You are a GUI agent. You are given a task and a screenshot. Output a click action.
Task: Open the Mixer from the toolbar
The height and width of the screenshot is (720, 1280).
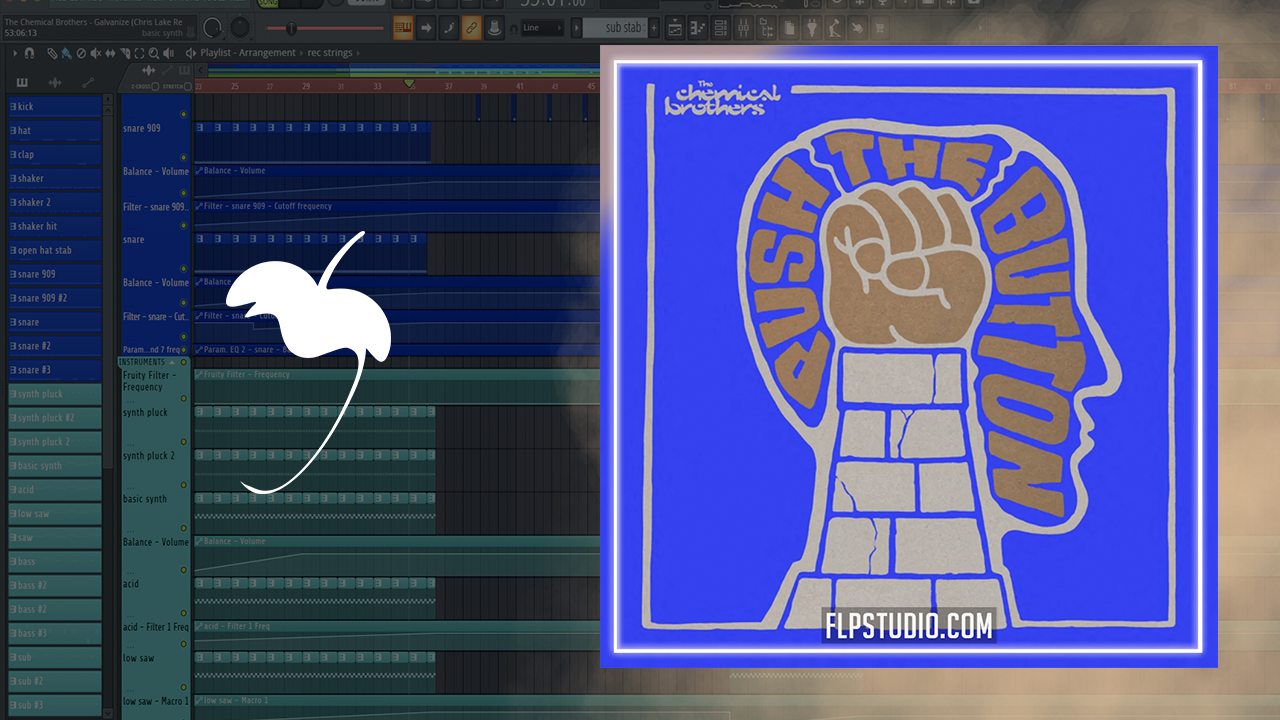click(x=744, y=28)
